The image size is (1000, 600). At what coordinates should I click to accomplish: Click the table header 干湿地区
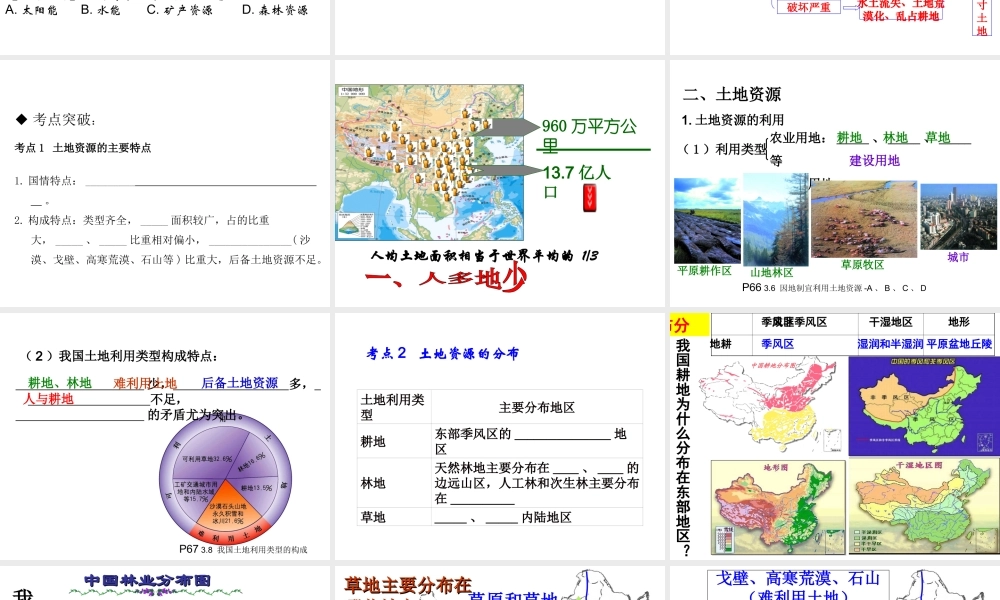890,322
